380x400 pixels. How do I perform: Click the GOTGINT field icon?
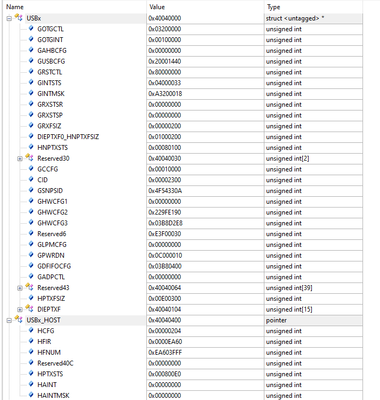pyautogui.click(x=31, y=39)
